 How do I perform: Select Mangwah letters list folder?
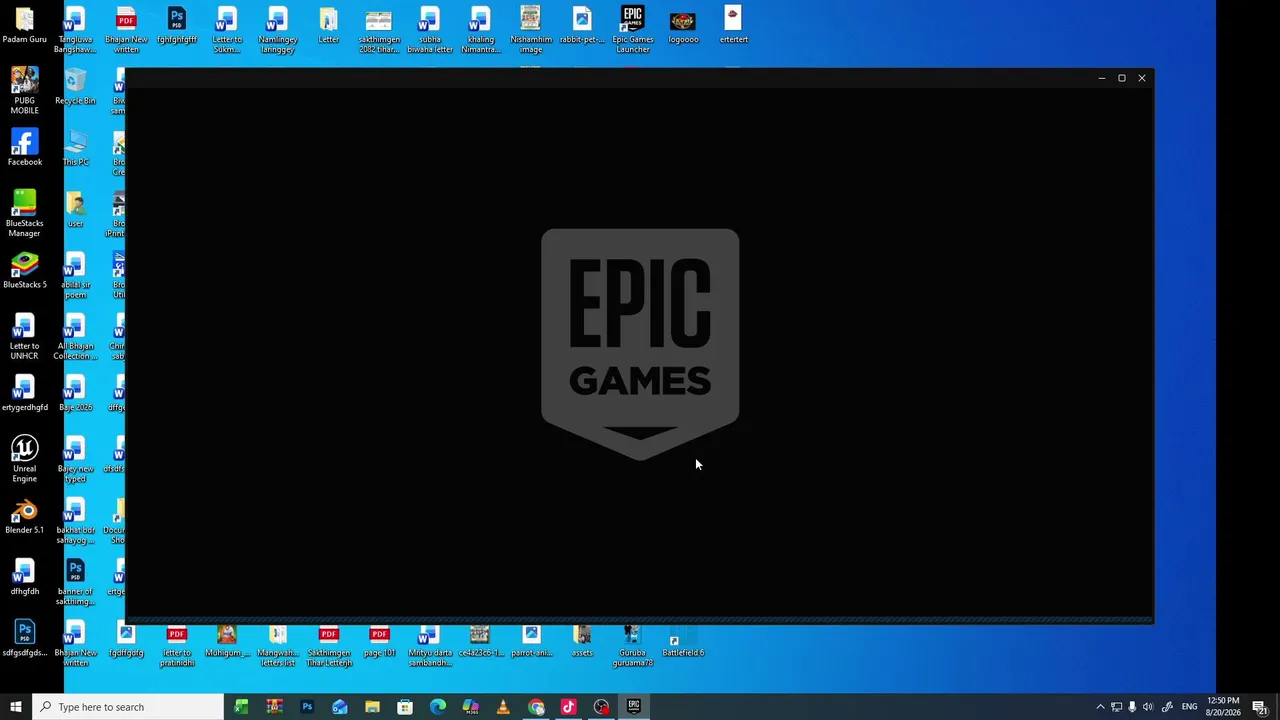pyautogui.click(x=278, y=647)
